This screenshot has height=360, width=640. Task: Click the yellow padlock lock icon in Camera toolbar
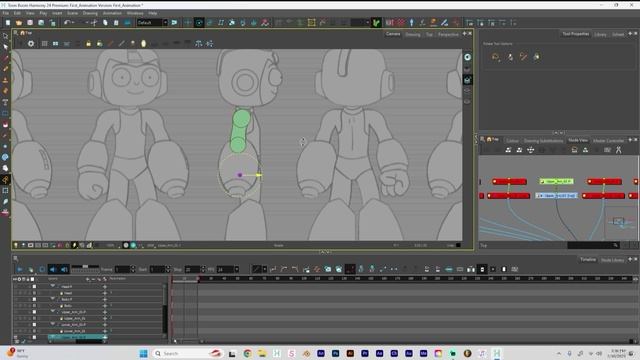(x=89, y=44)
